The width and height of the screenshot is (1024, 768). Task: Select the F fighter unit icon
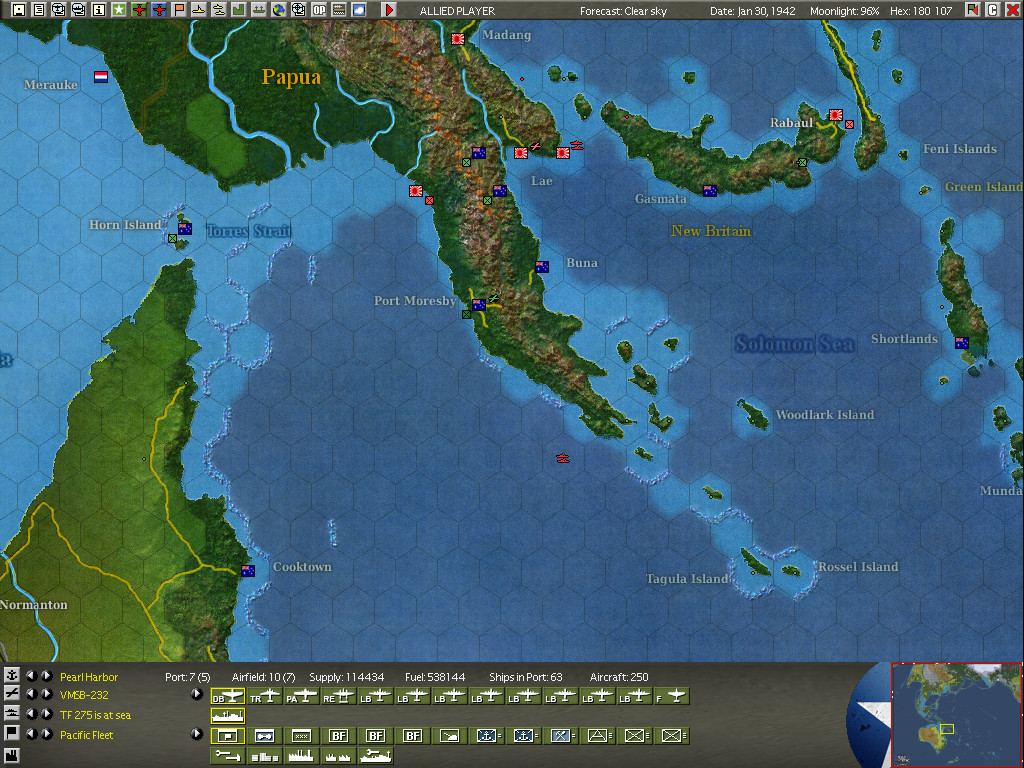tap(672, 696)
